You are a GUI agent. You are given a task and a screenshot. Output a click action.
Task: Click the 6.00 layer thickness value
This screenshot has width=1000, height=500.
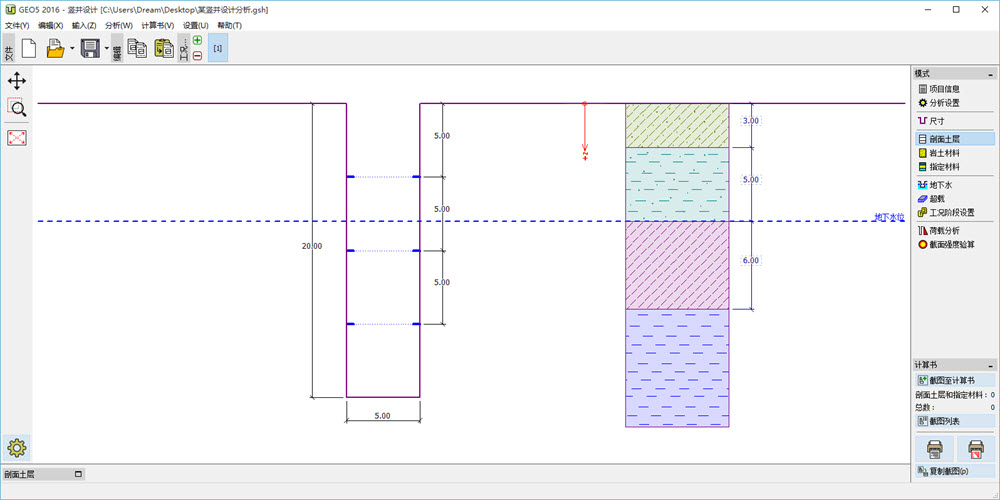click(751, 260)
